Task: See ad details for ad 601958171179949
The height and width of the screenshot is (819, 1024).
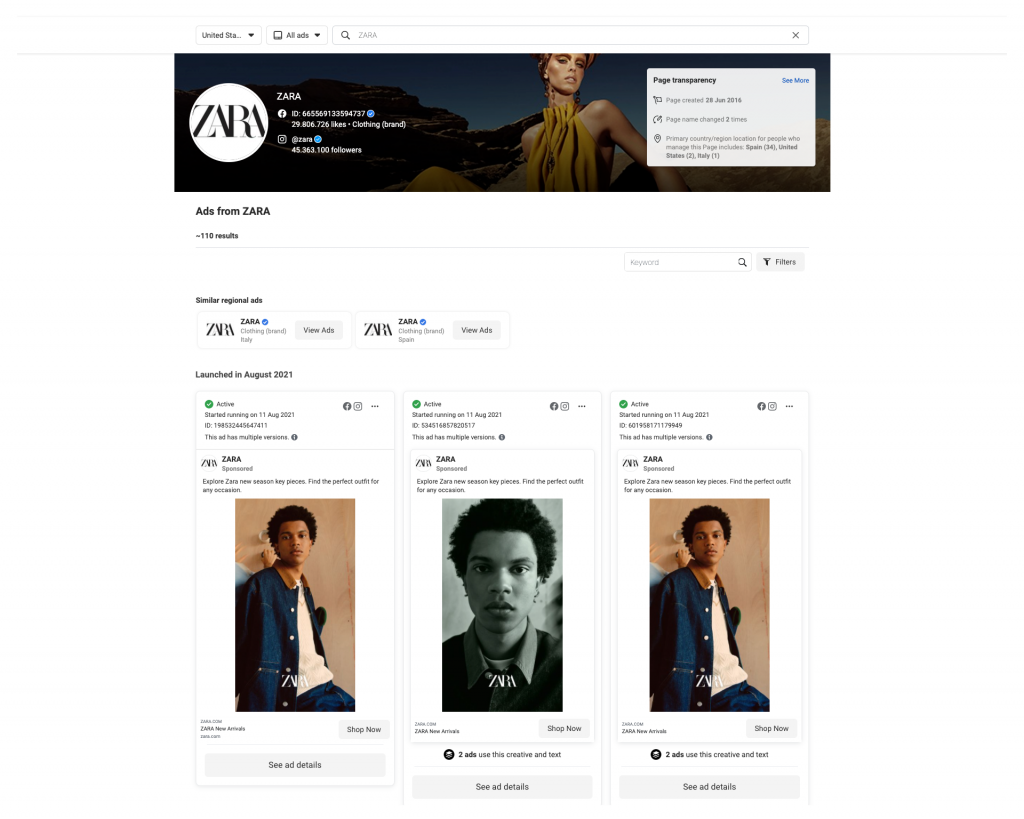Action: 709,787
